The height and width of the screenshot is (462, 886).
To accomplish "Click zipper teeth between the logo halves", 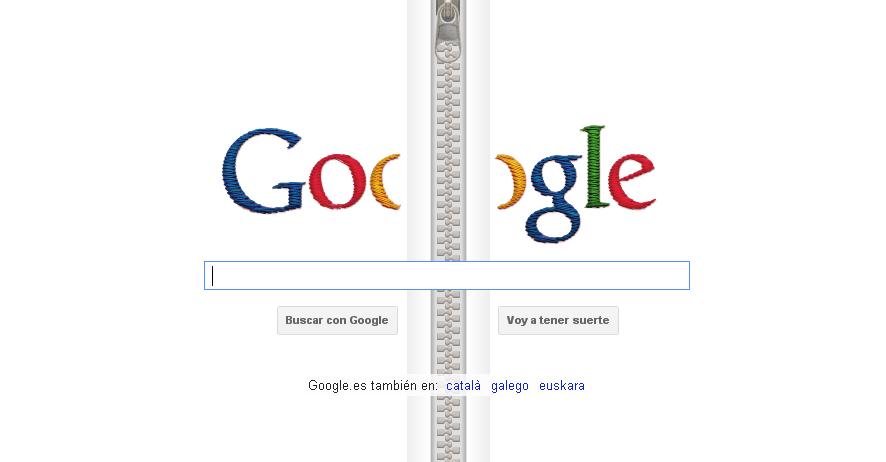I will [449, 181].
